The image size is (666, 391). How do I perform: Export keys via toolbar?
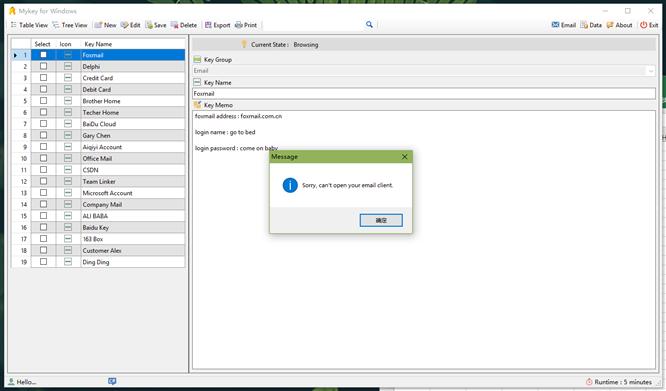(x=217, y=25)
